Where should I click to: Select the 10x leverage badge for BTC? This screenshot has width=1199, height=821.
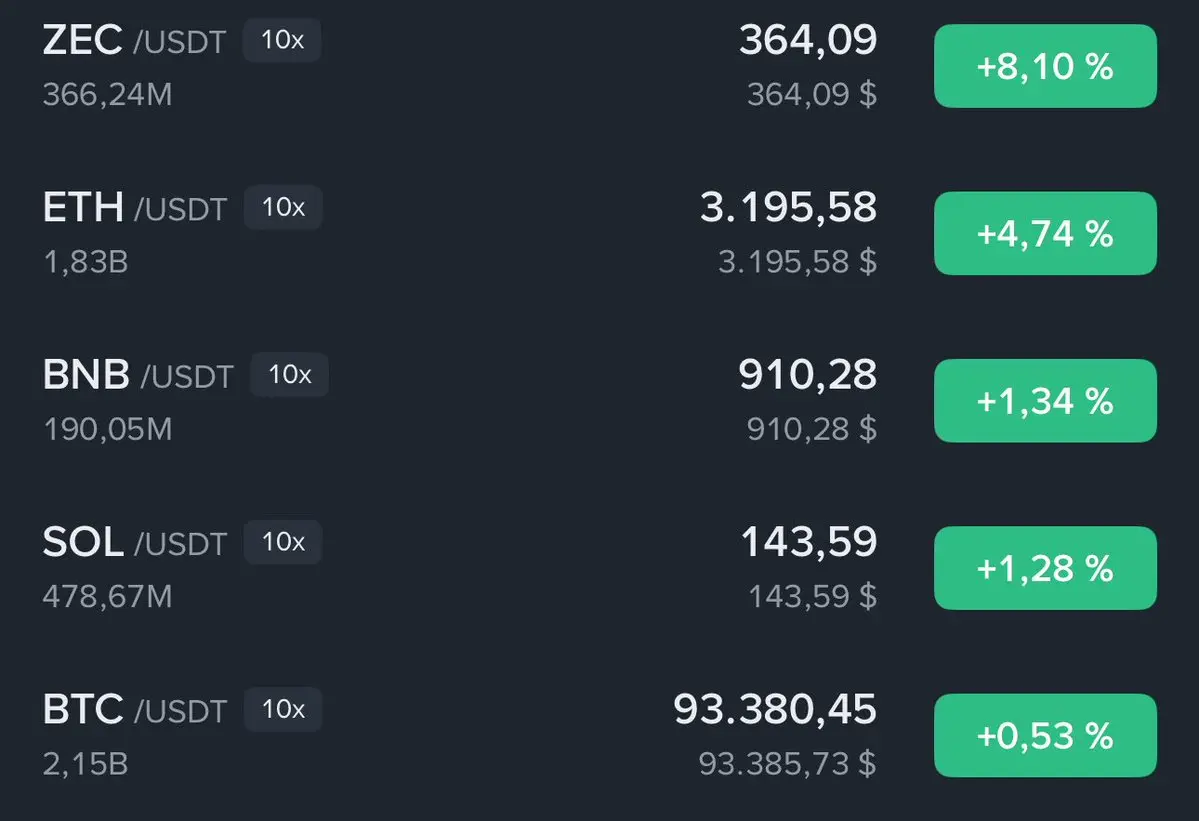click(283, 709)
